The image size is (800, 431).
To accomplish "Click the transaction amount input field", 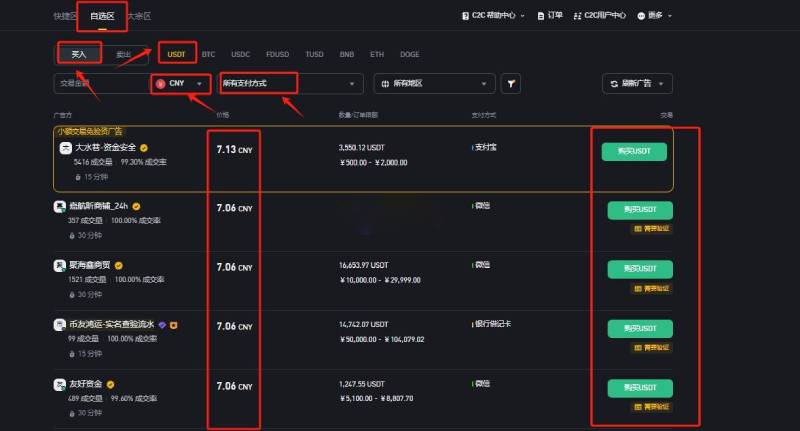I will tap(101, 84).
